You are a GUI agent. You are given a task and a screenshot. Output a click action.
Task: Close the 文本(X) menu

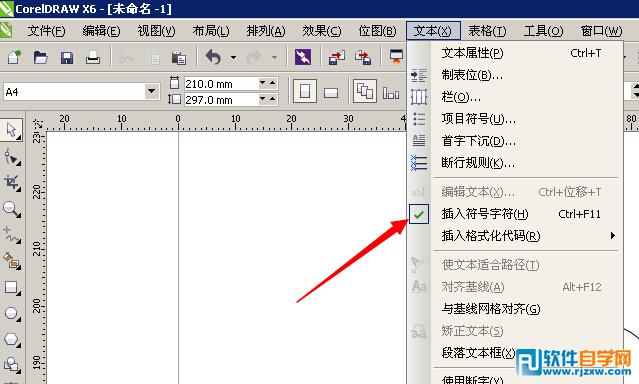tap(433, 31)
